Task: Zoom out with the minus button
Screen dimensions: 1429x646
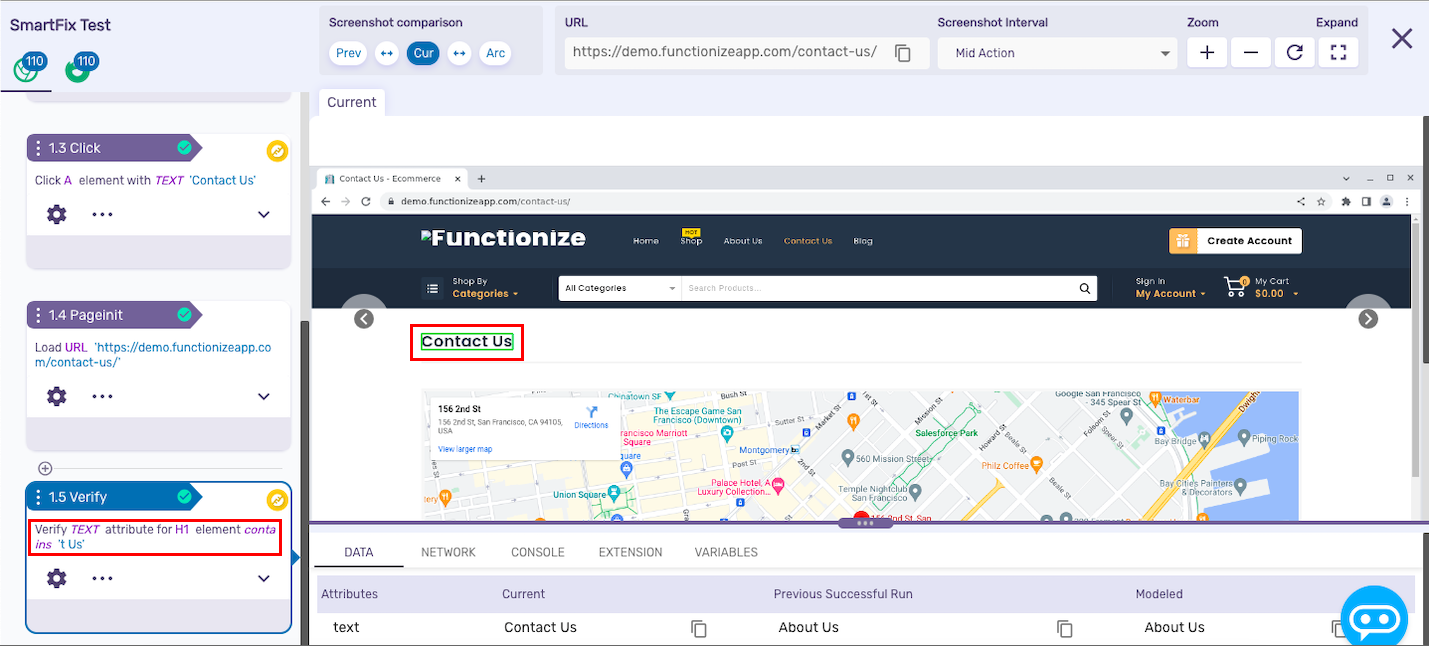Action: (x=1251, y=53)
